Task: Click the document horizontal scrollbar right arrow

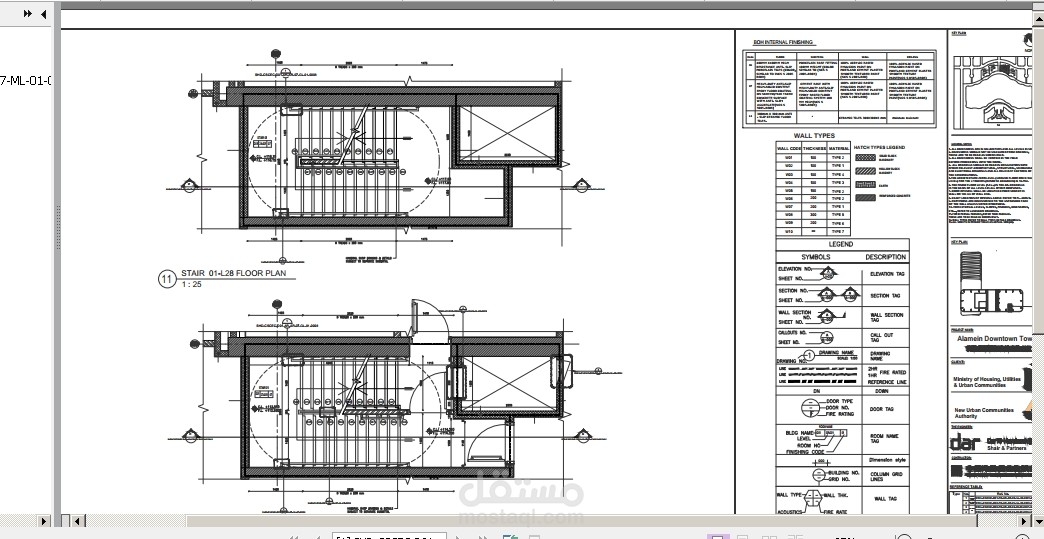Action: (1026, 521)
